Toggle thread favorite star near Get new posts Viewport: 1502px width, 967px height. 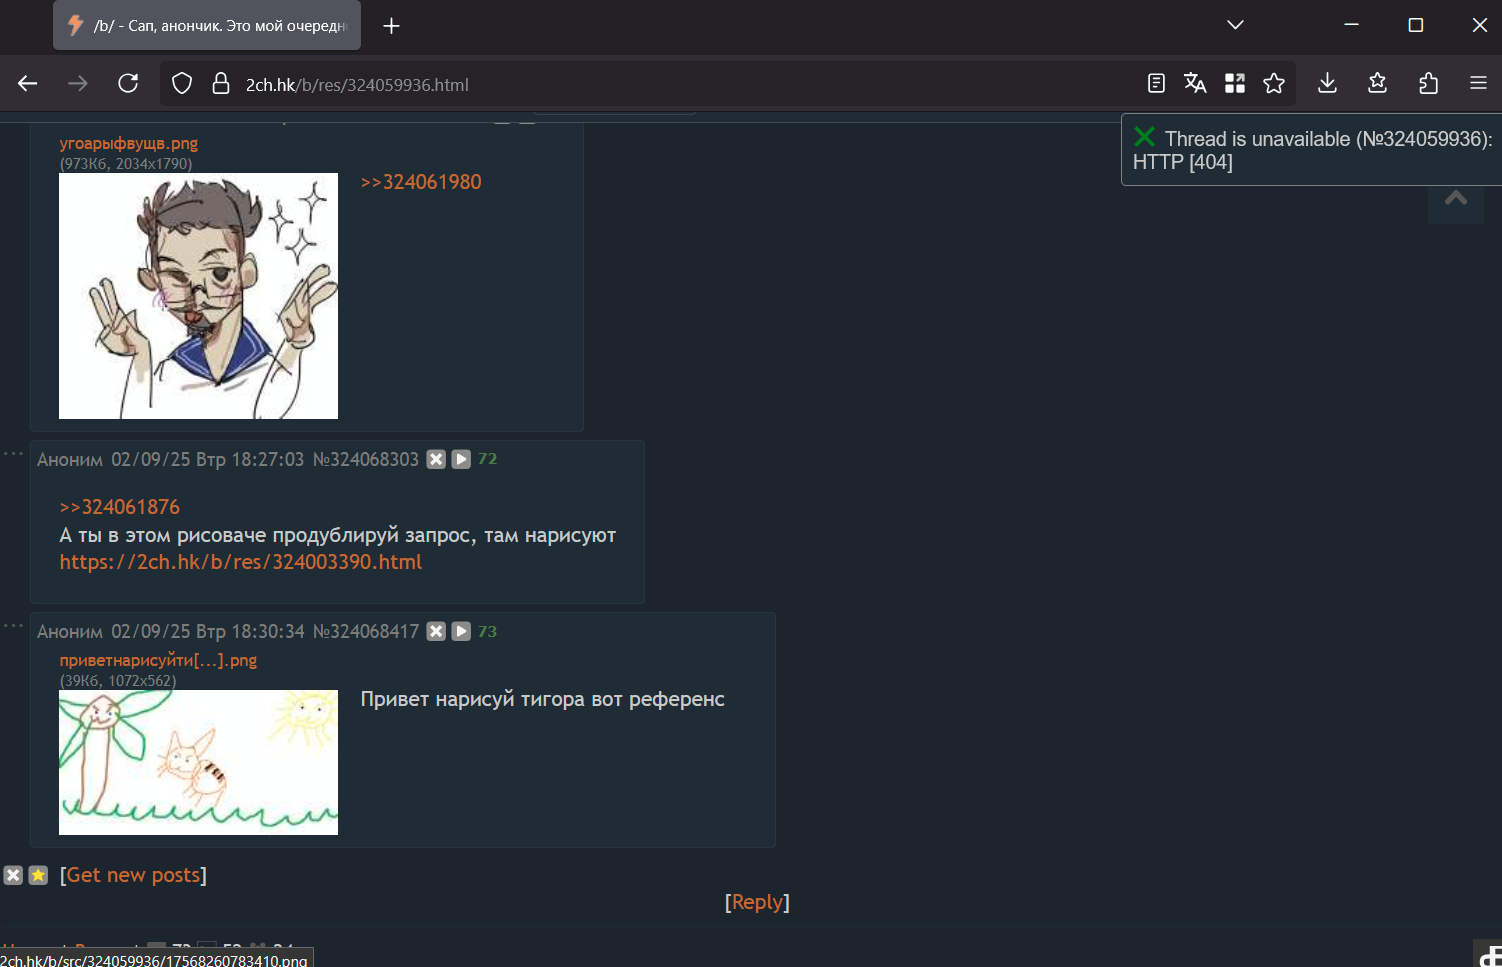(38, 875)
